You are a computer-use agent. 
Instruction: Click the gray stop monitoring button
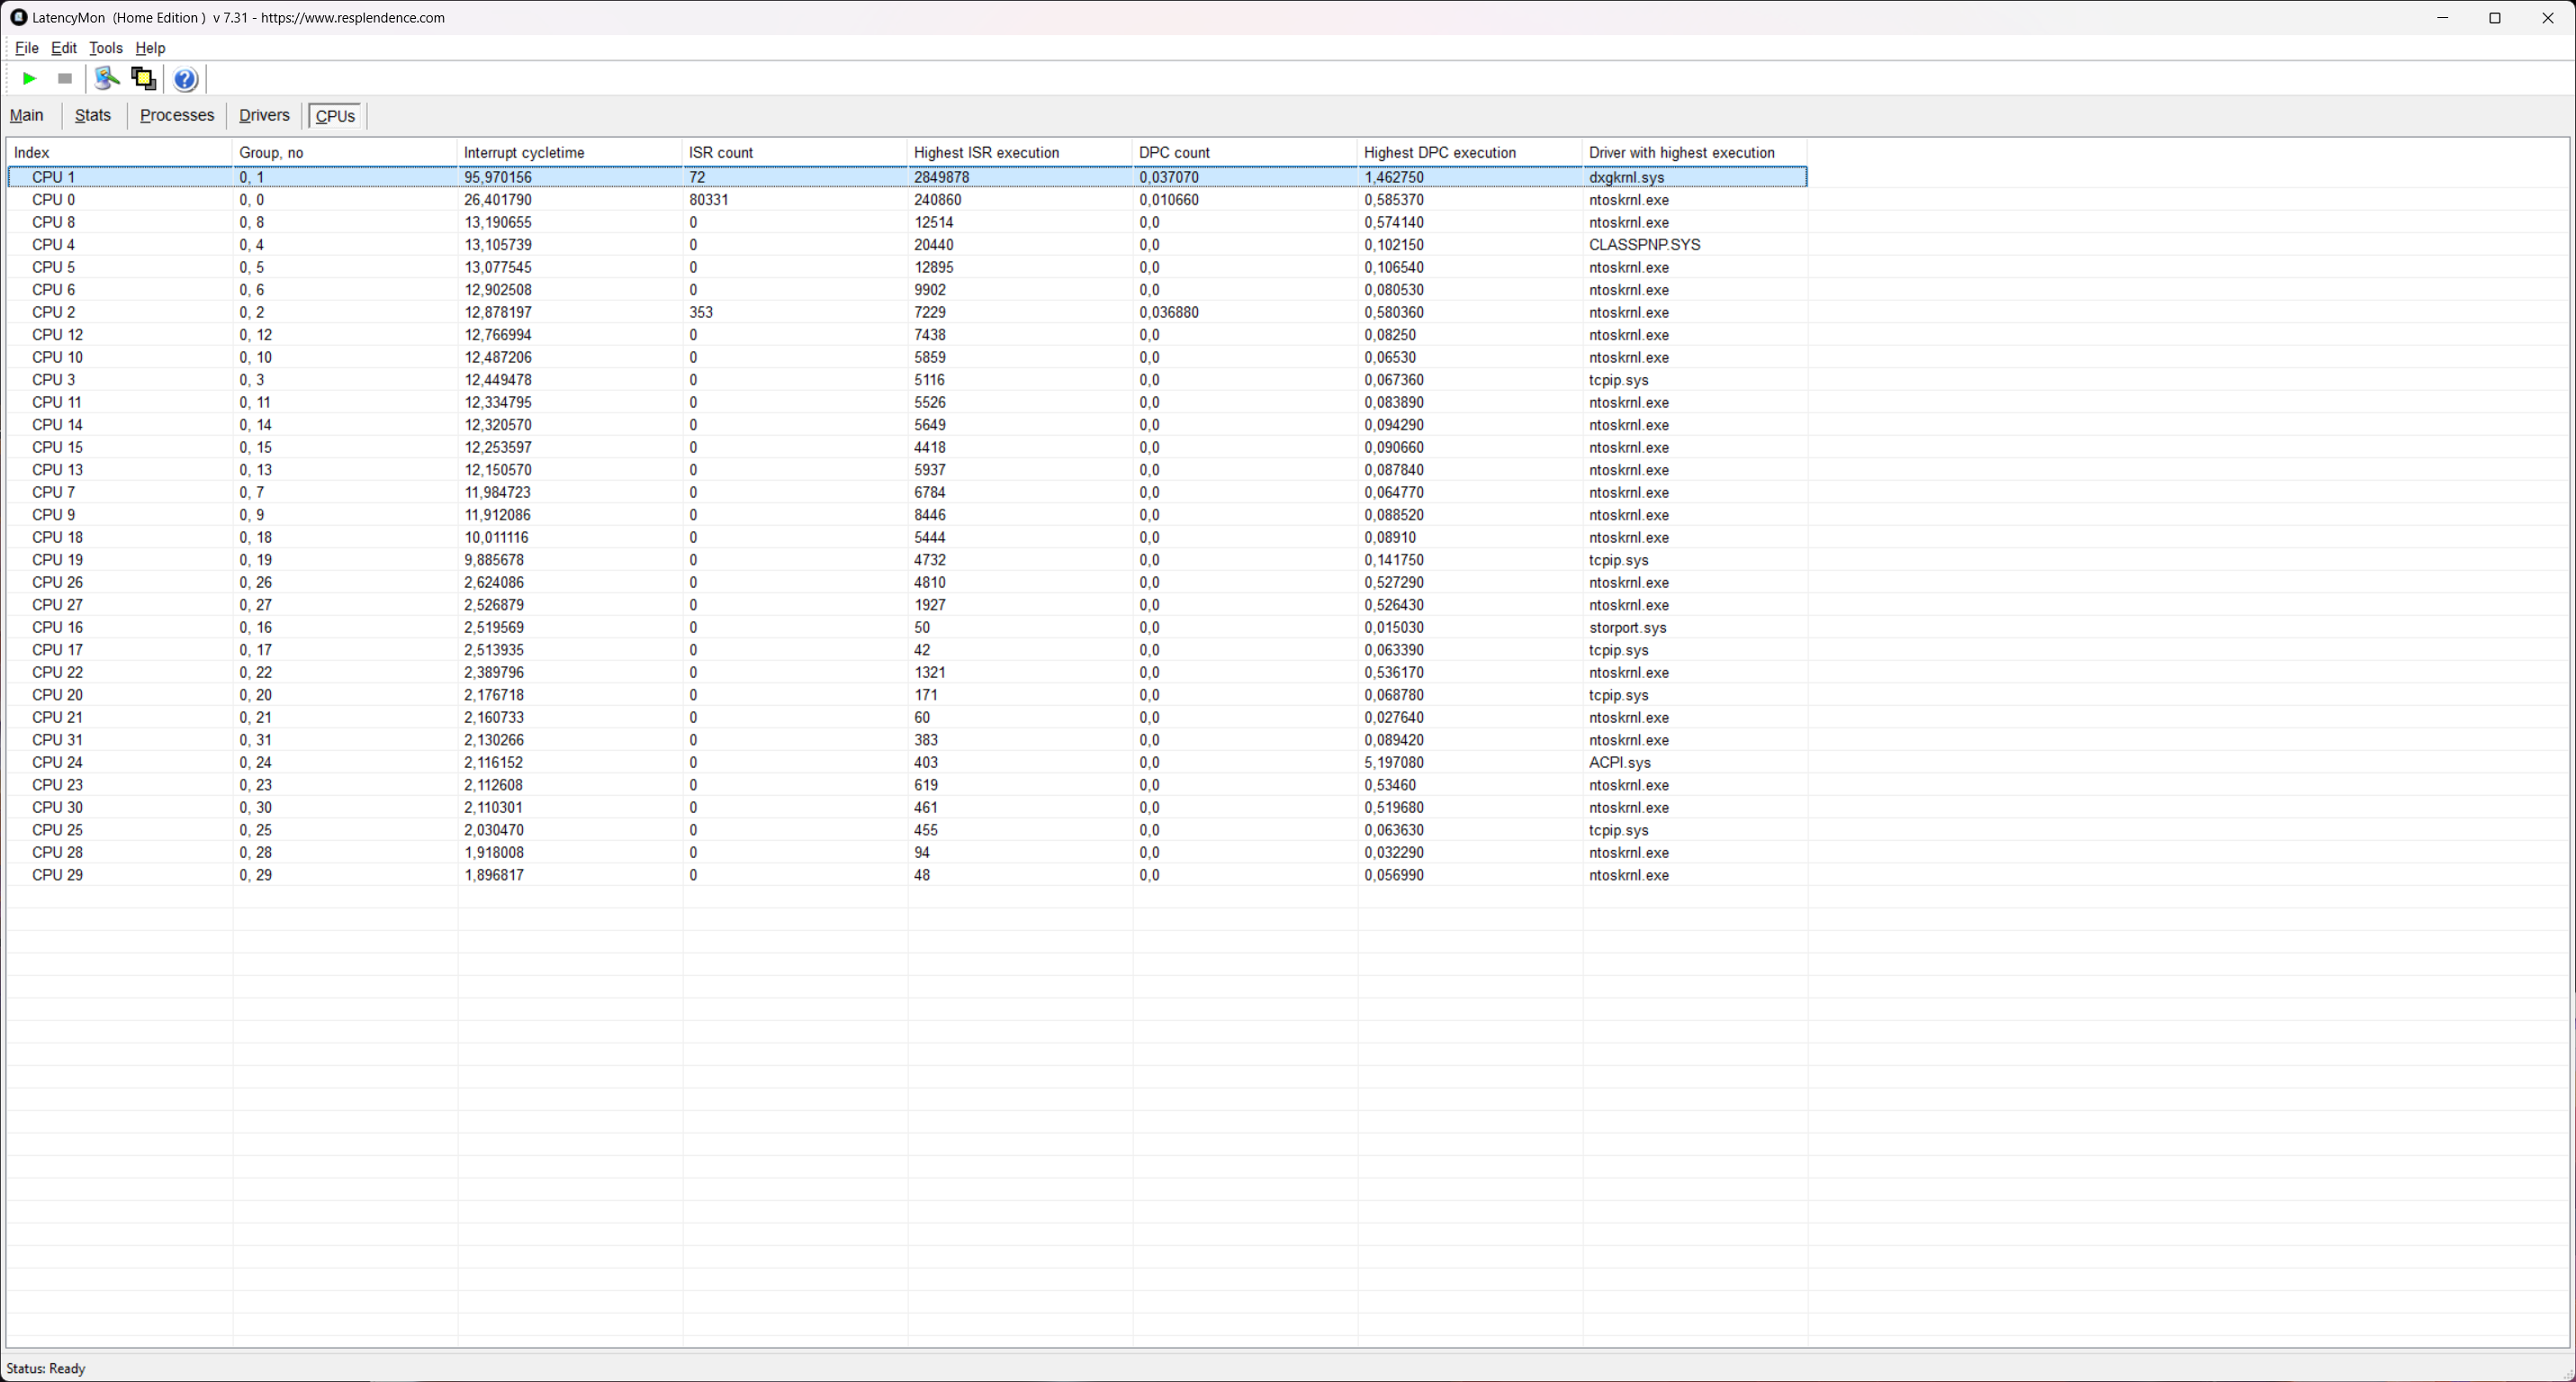click(x=65, y=78)
